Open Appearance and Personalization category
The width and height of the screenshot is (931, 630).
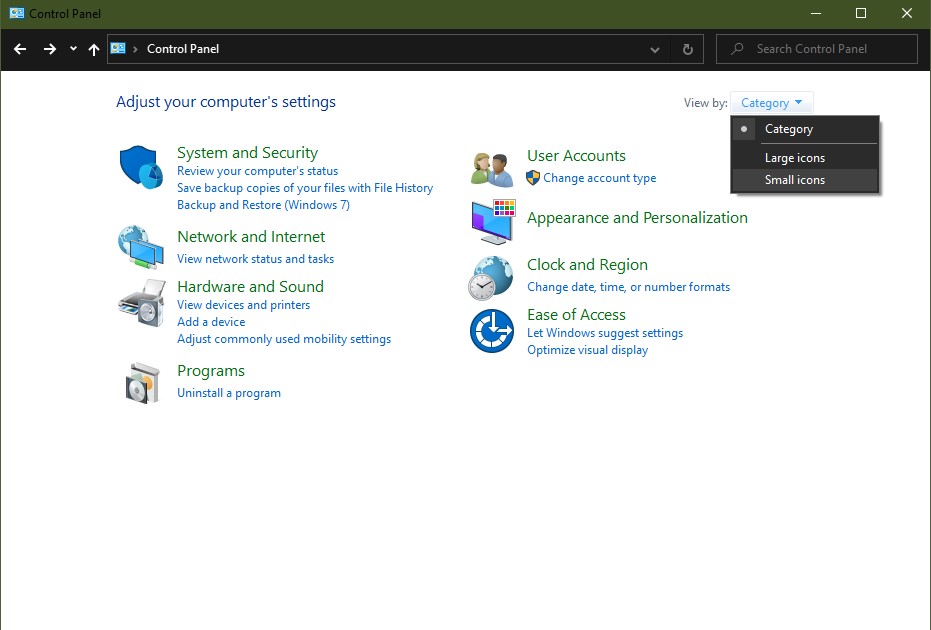pyautogui.click(x=638, y=218)
